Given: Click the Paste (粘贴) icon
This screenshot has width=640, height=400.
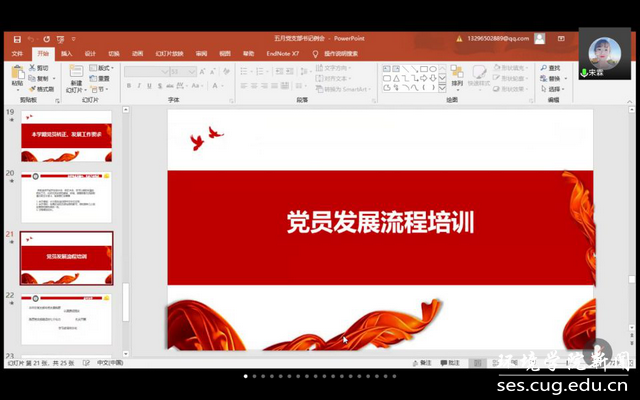Looking at the screenshot, I should tap(17, 75).
